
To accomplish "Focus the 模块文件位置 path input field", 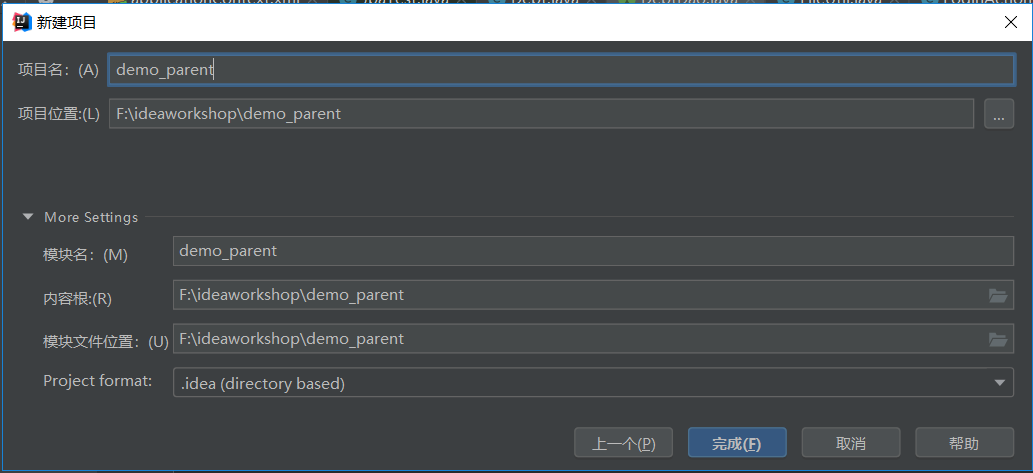I will tap(593, 339).
